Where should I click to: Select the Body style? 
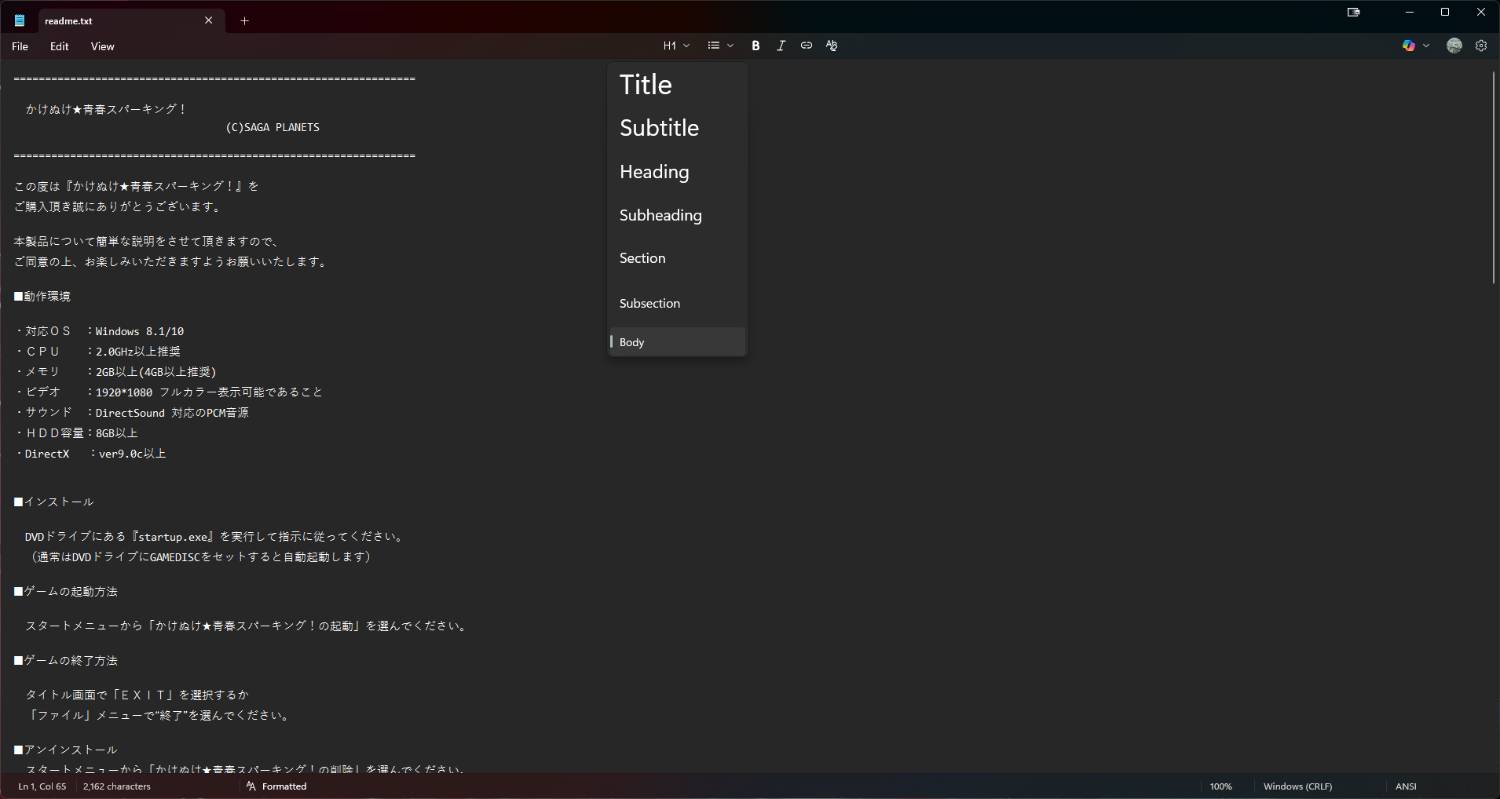tap(677, 342)
